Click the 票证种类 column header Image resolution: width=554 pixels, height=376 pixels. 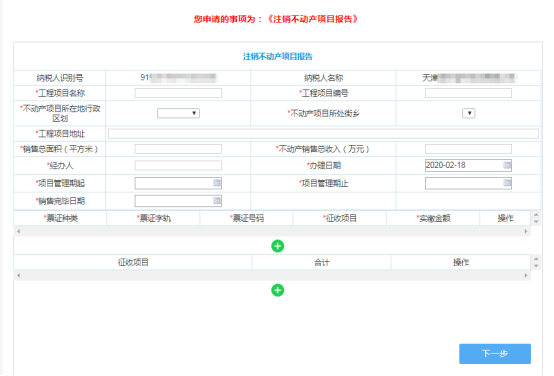[x=60, y=218]
